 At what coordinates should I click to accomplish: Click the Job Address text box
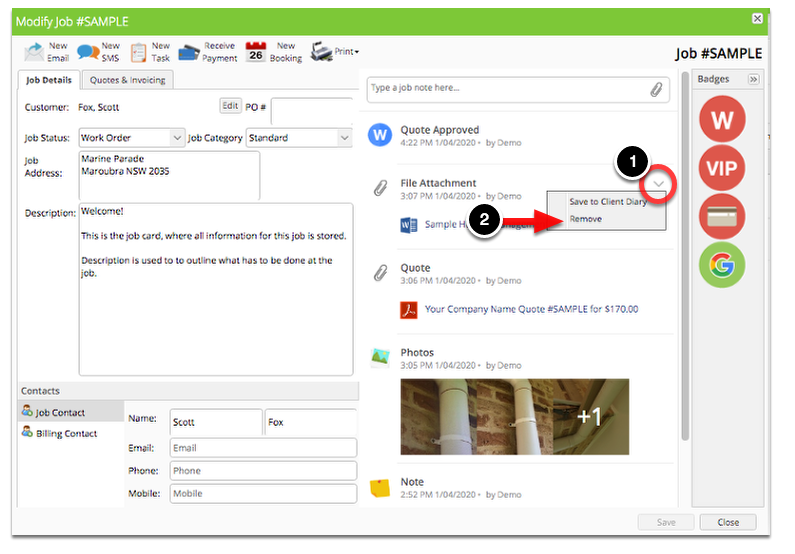(169, 175)
